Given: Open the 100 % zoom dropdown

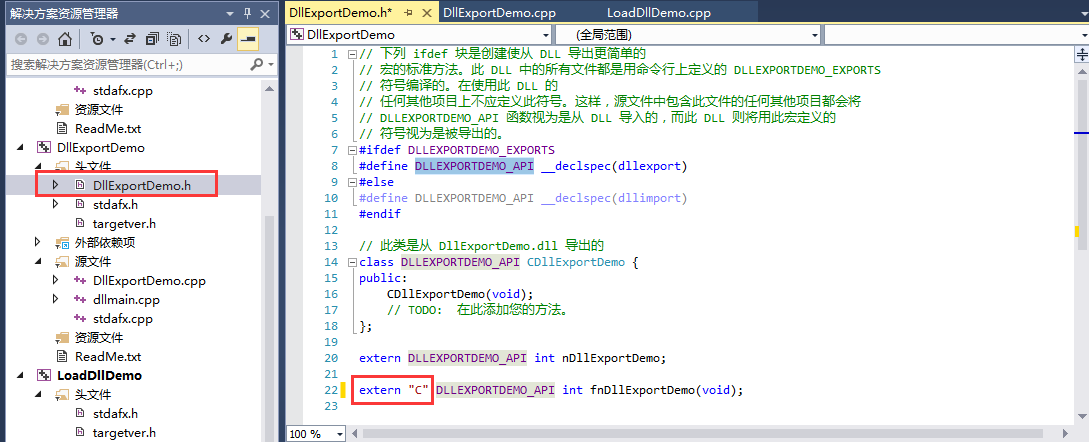Looking at the screenshot, I should click(x=340, y=434).
